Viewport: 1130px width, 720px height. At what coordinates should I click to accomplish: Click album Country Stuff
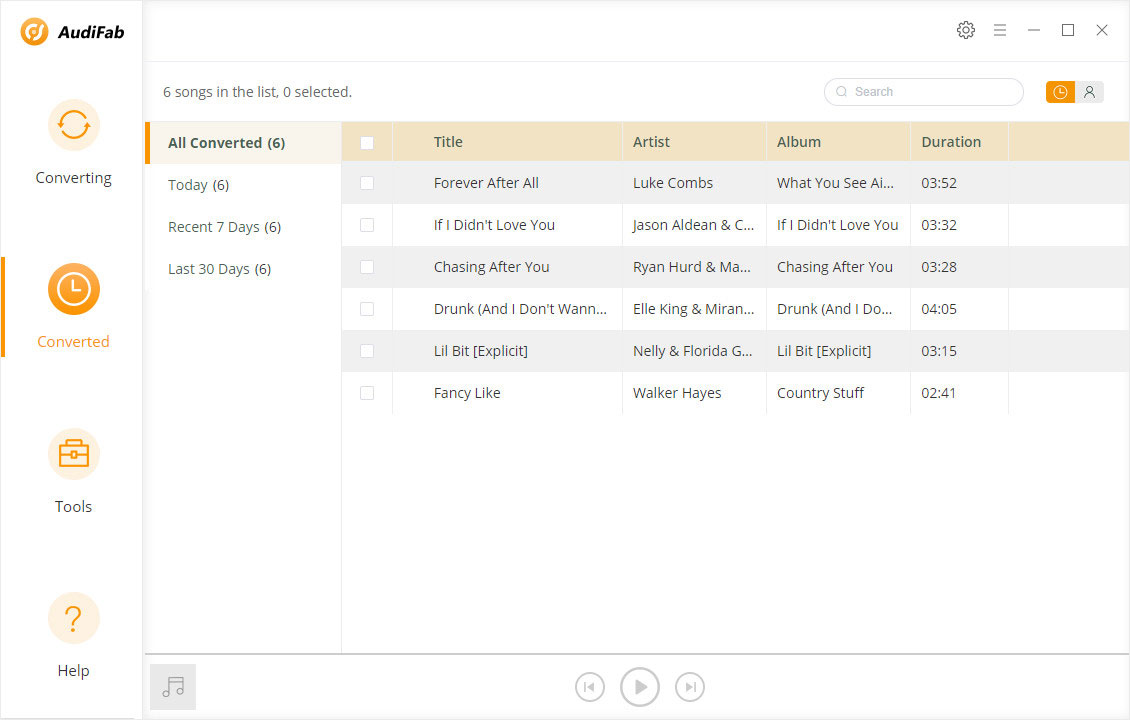pos(820,393)
